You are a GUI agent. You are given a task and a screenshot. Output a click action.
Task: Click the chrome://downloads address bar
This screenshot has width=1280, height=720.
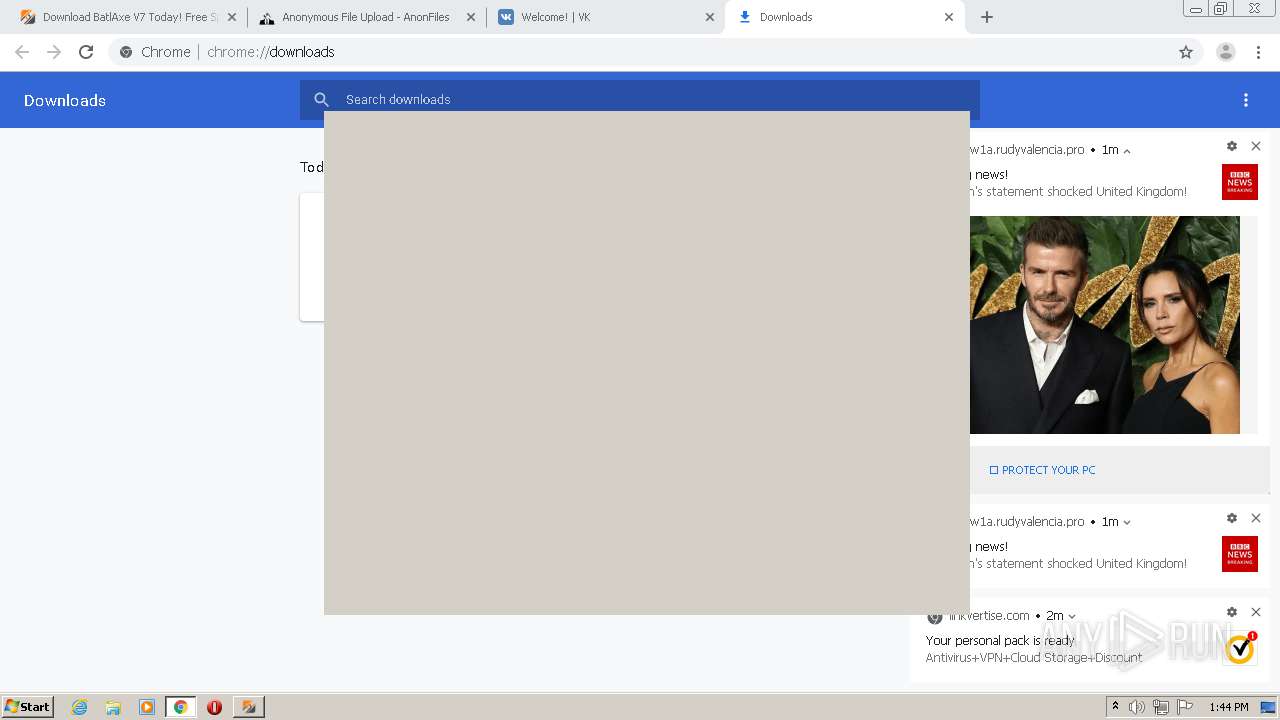655,52
